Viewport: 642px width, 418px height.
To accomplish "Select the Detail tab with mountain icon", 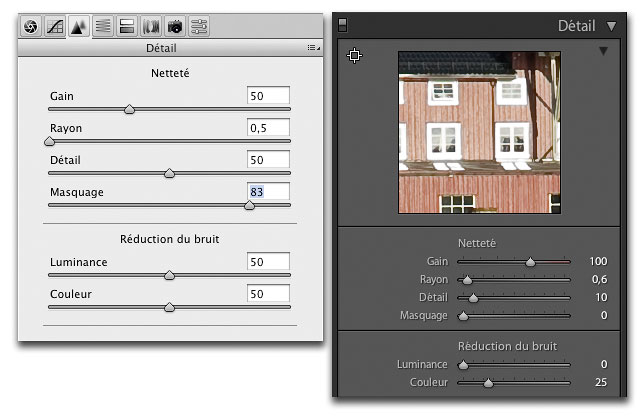I will (79, 27).
